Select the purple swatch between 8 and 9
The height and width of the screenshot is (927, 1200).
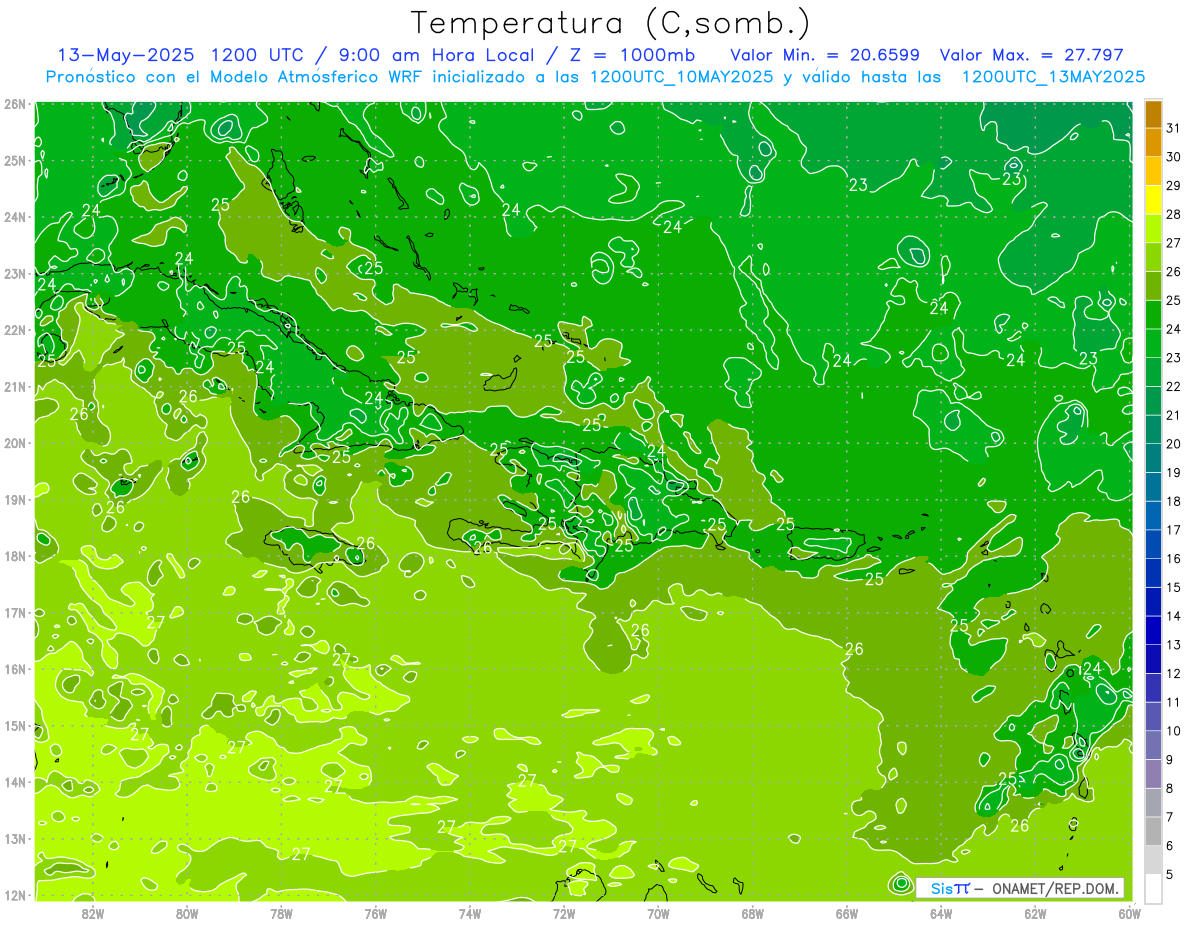[x=1153, y=773]
